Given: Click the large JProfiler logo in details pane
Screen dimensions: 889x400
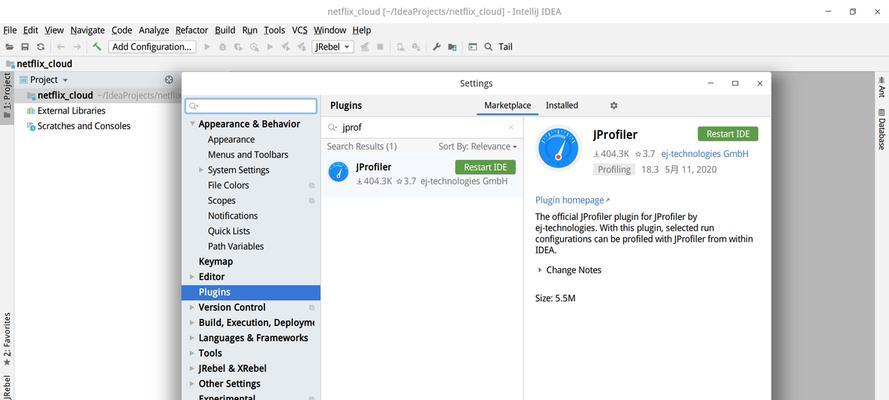Looking at the screenshot, I should pos(558,148).
